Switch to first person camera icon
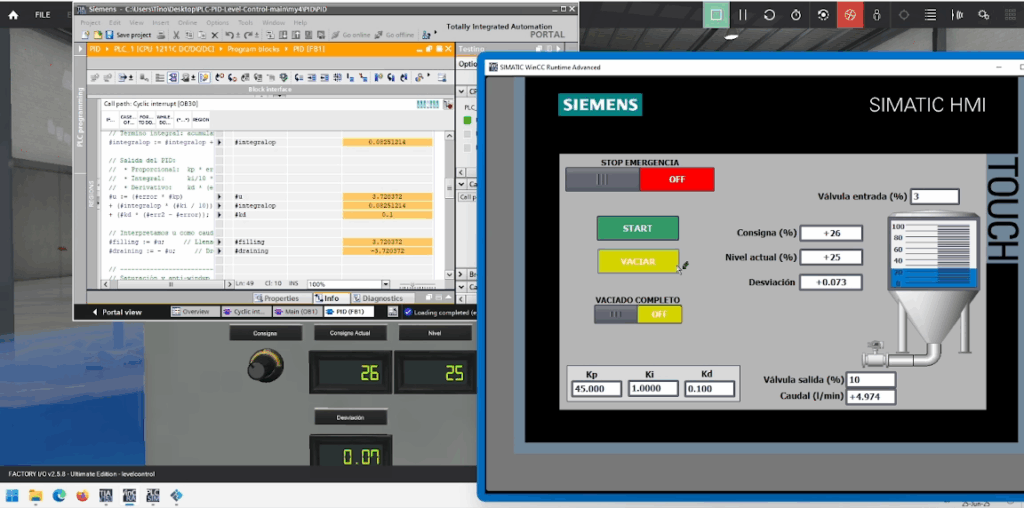The width and height of the screenshot is (1024, 508). [x=876, y=14]
